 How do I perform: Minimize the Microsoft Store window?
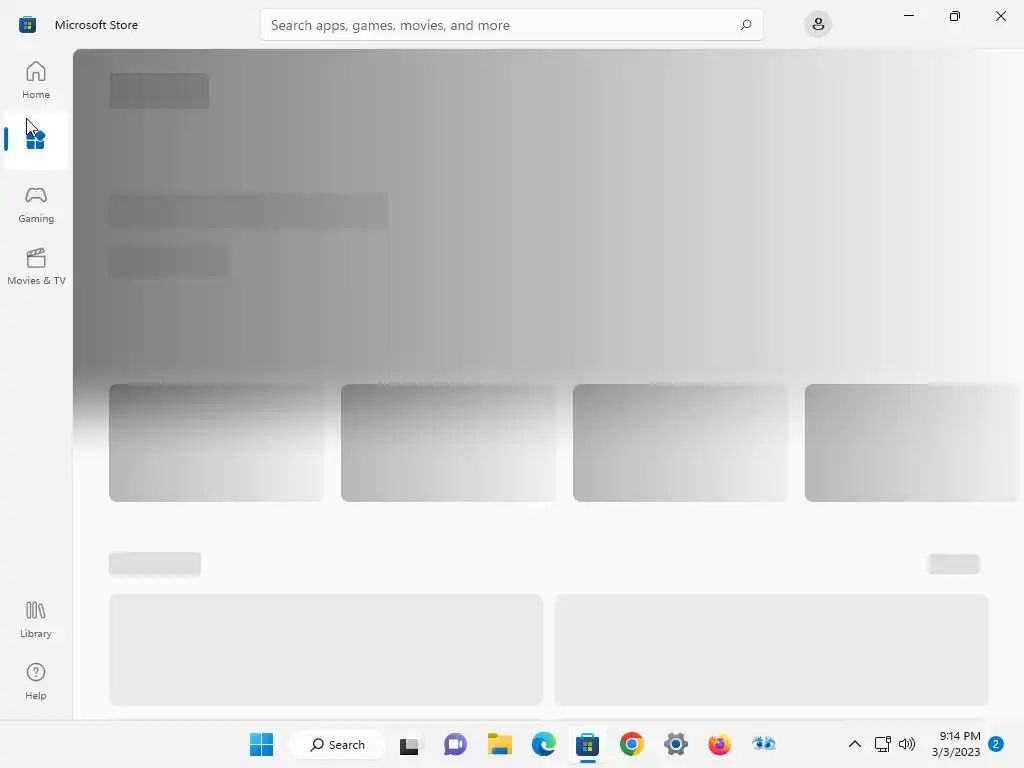tap(908, 16)
